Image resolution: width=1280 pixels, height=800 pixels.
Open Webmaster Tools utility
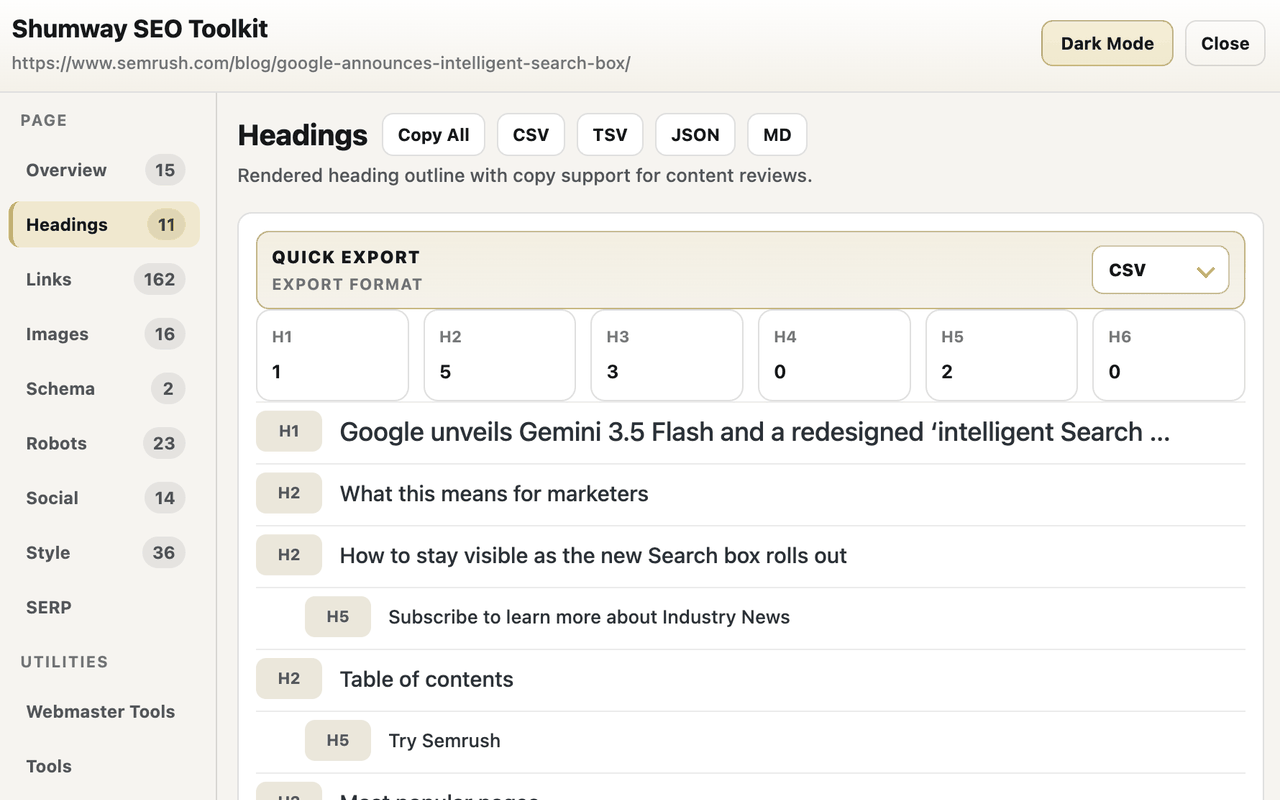pyautogui.click(x=104, y=712)
